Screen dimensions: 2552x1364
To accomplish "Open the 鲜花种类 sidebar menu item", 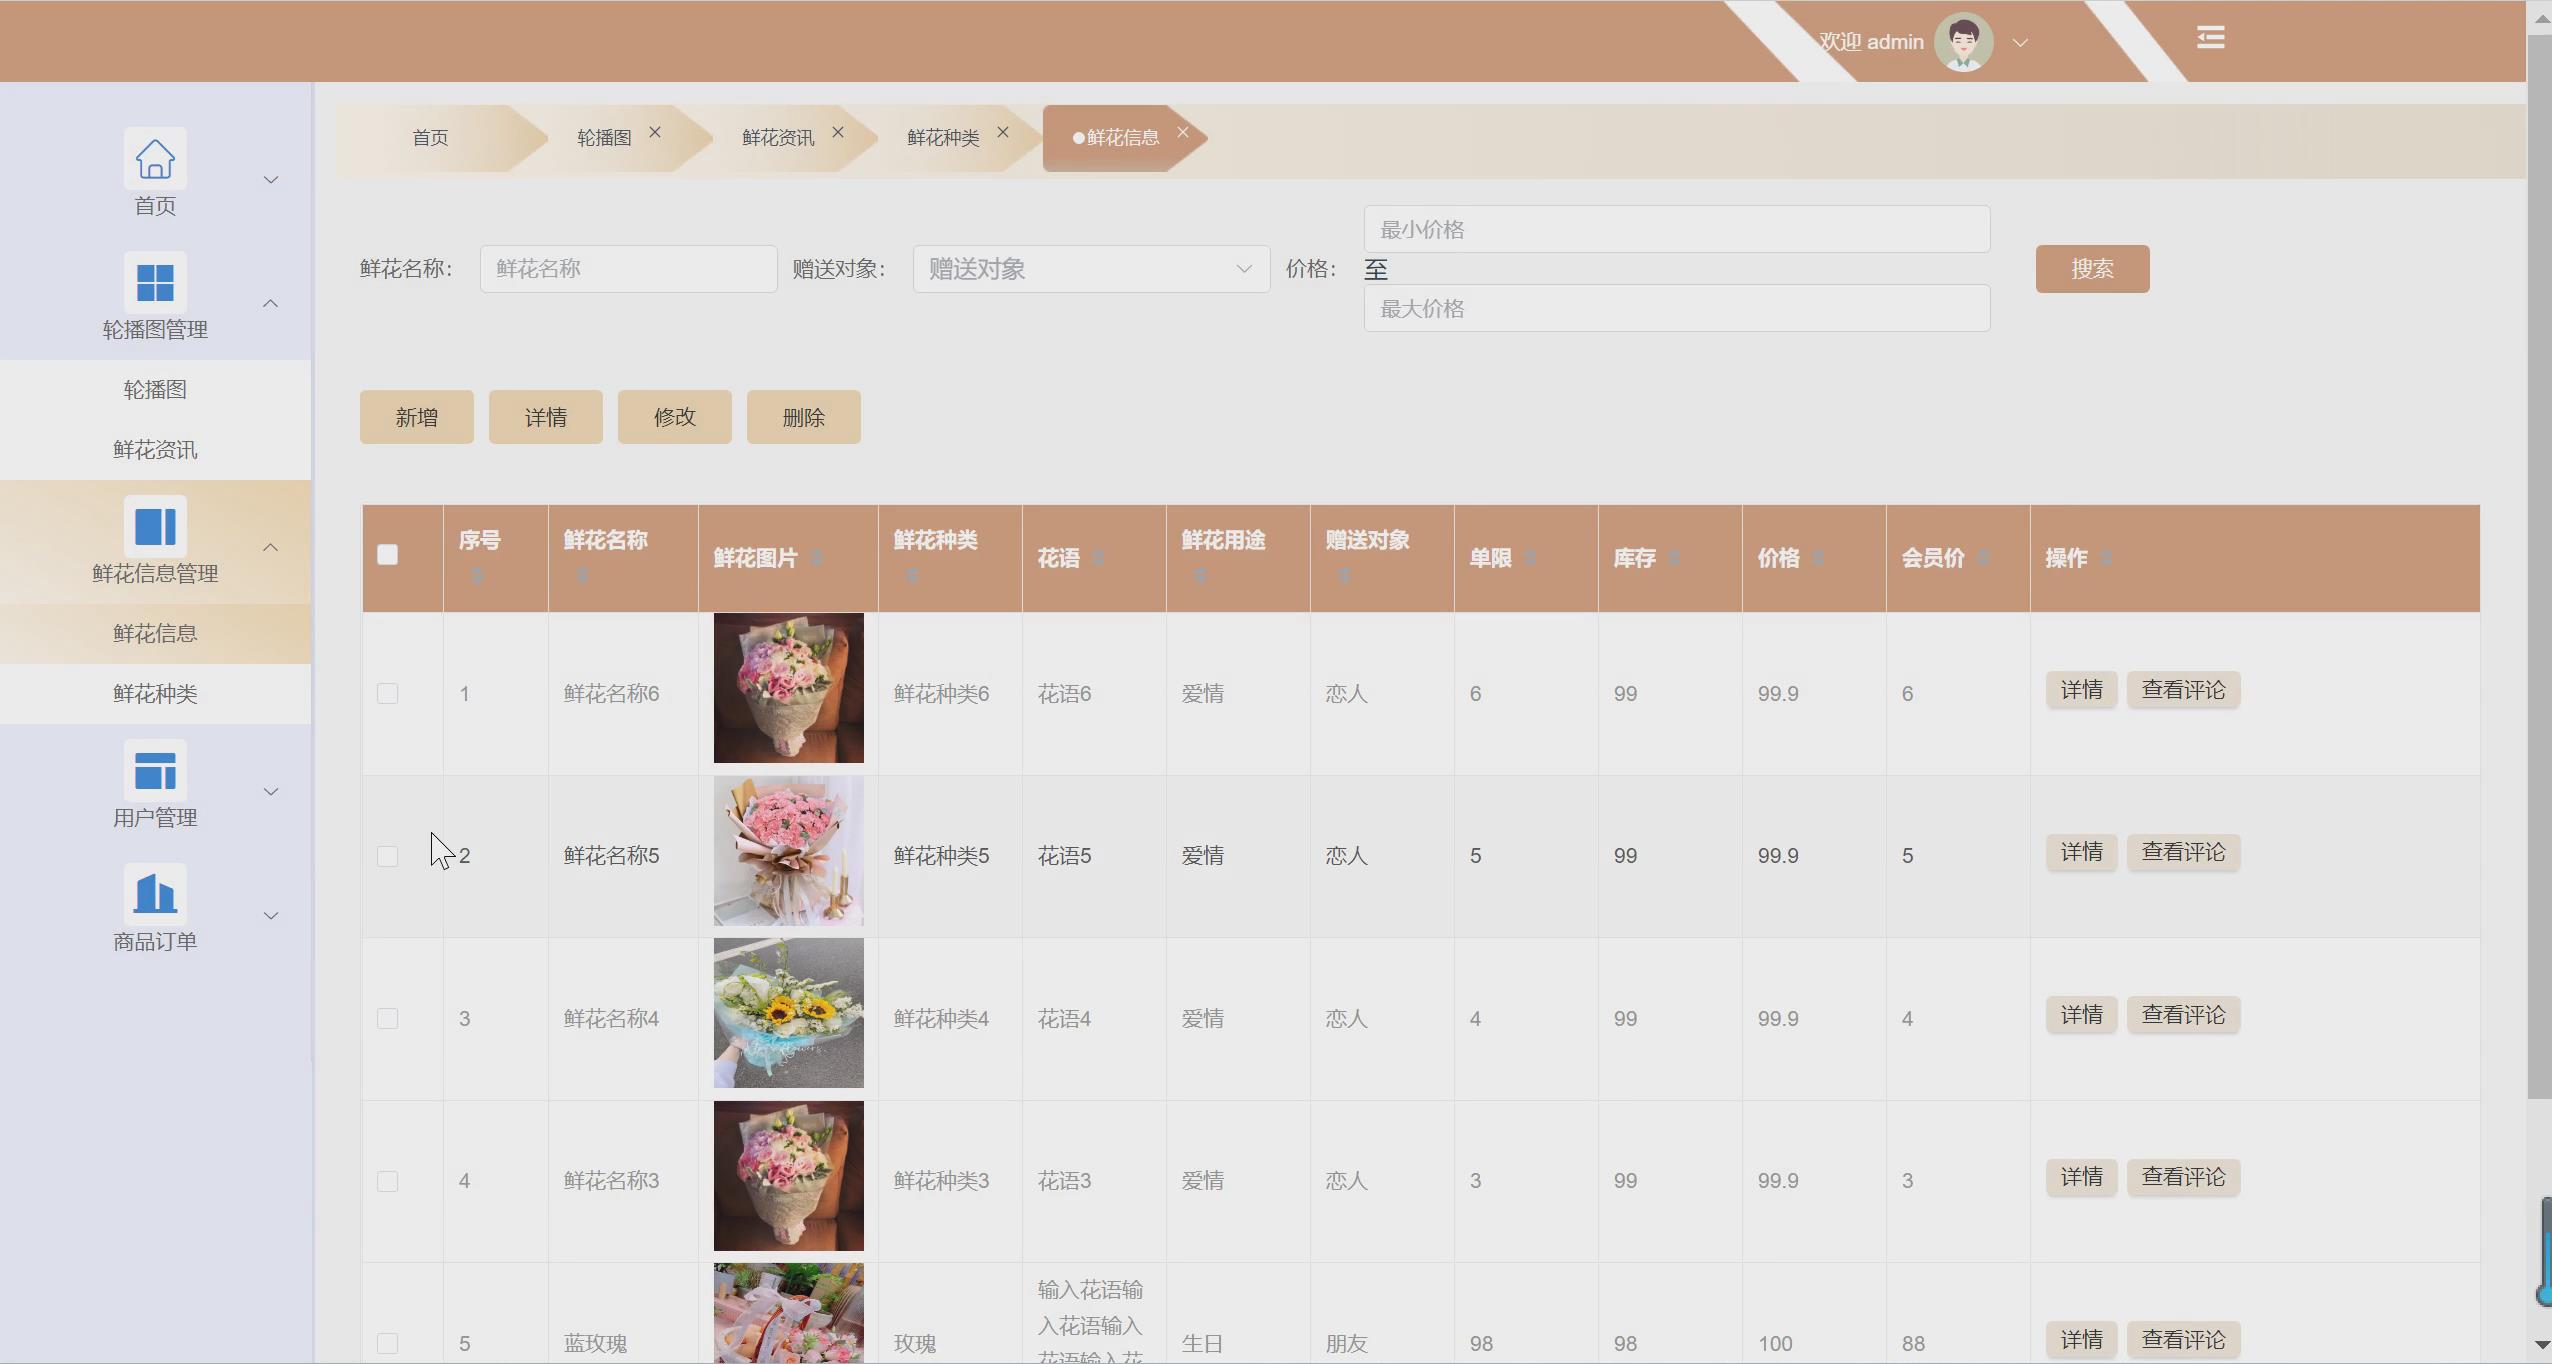I will click(x=155, y=694).
